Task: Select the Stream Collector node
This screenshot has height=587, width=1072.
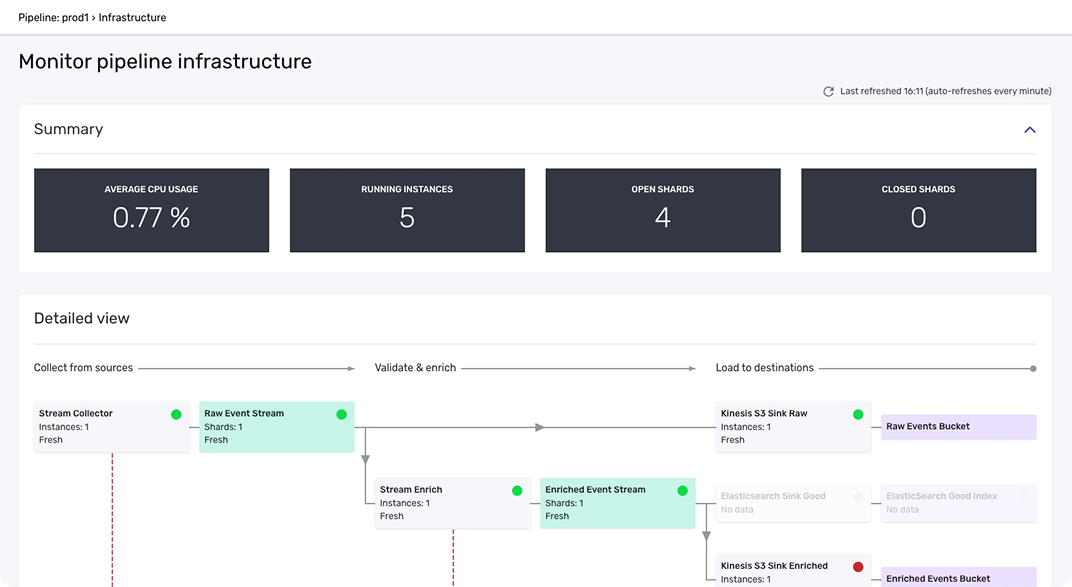Action: pos(111,427)
